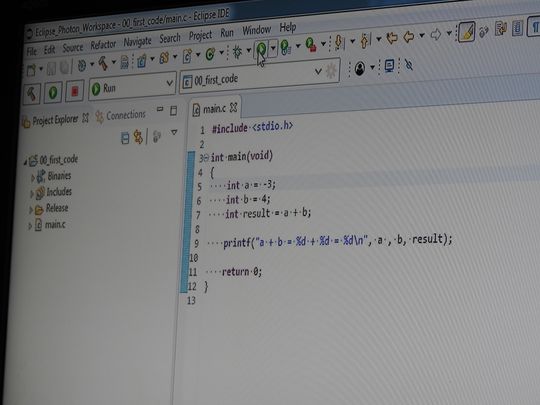Click Collapse All icon in Project Explorer
Image resolution: width=540 pixels, height=405 pixels.
125,138
